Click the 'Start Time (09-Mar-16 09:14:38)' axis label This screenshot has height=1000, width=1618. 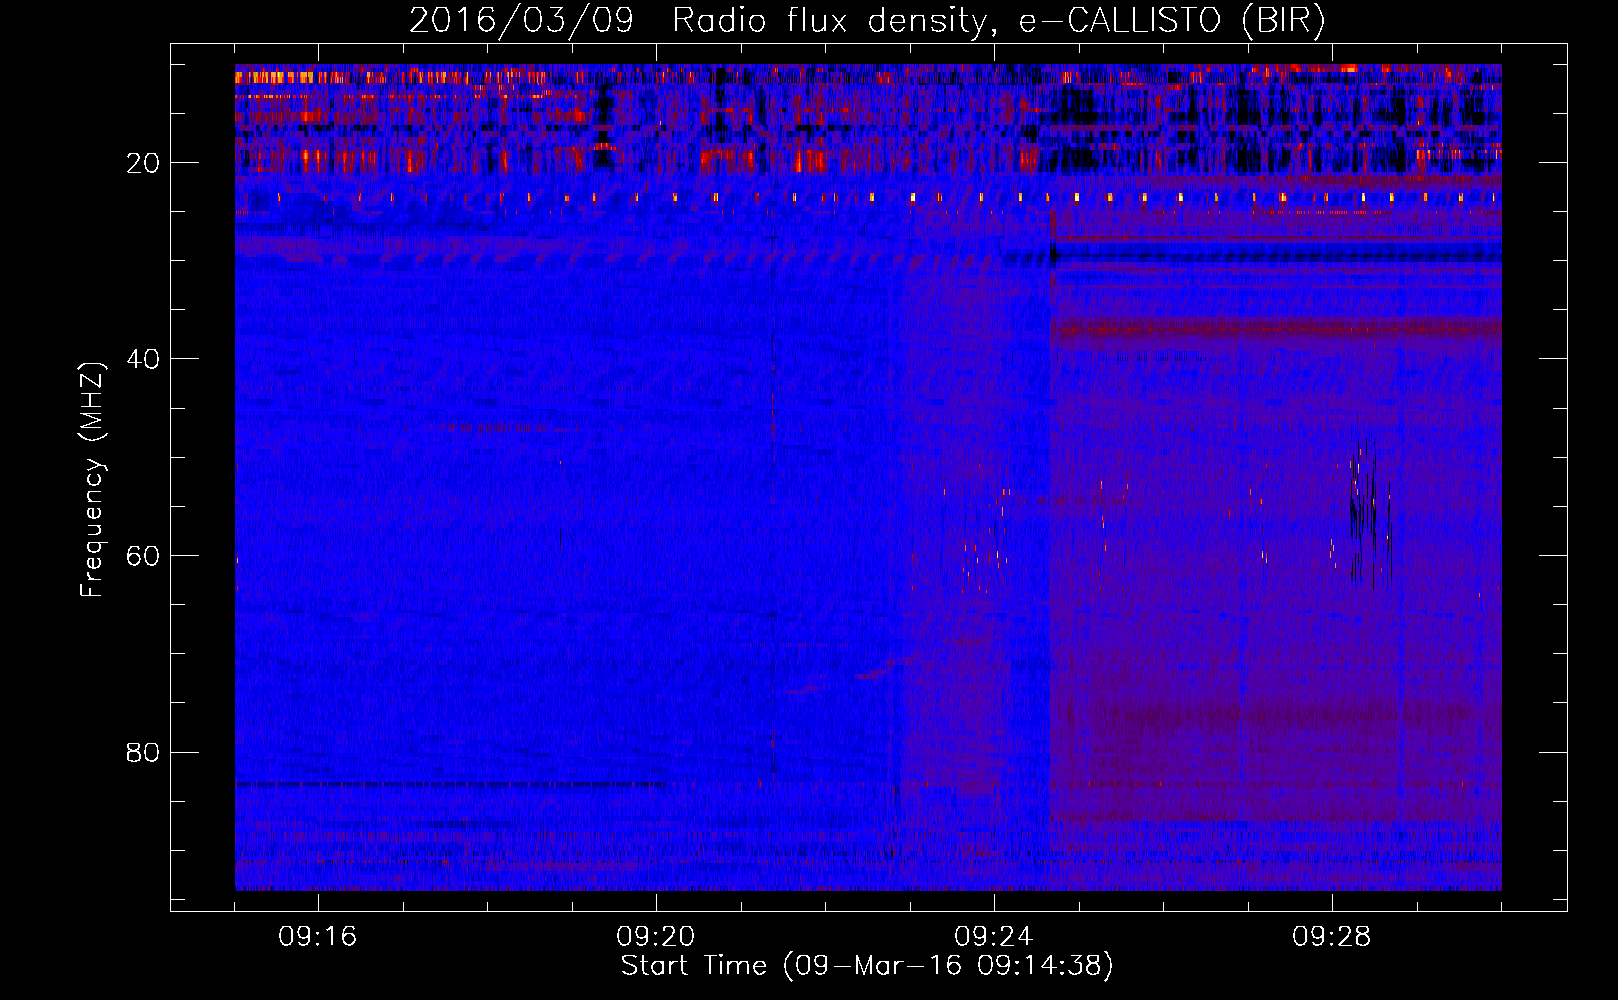coord(867,966)
